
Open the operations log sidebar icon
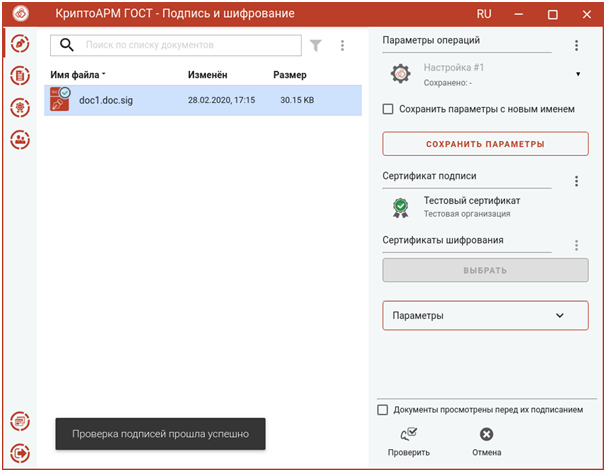point(20,421)
